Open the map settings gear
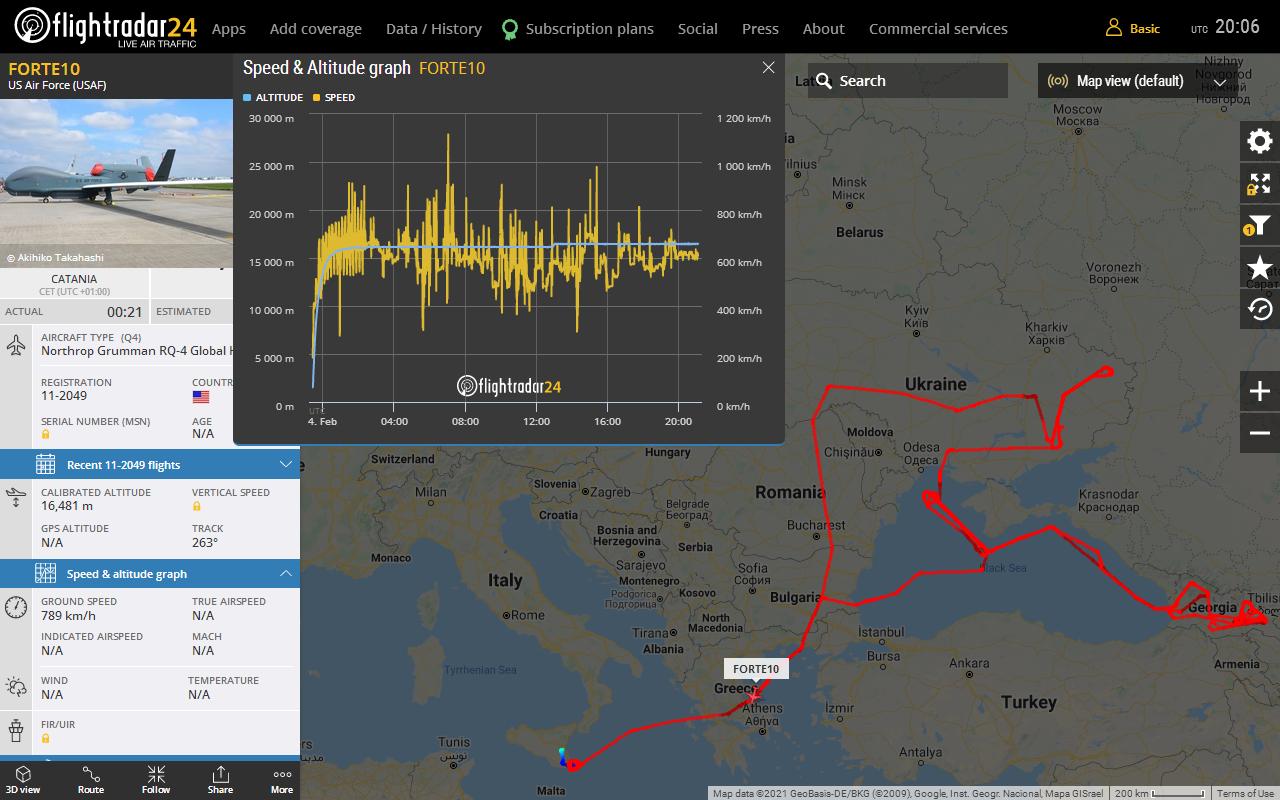This screenshot has height=800, width=1280. coord(1260,141)
